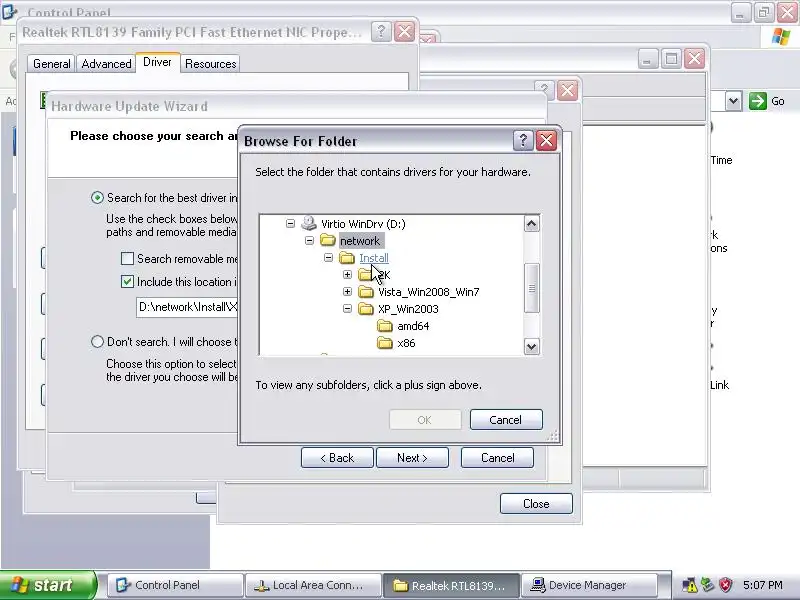
Task: Click the Close button of background dialog
Action: [536, 504]
